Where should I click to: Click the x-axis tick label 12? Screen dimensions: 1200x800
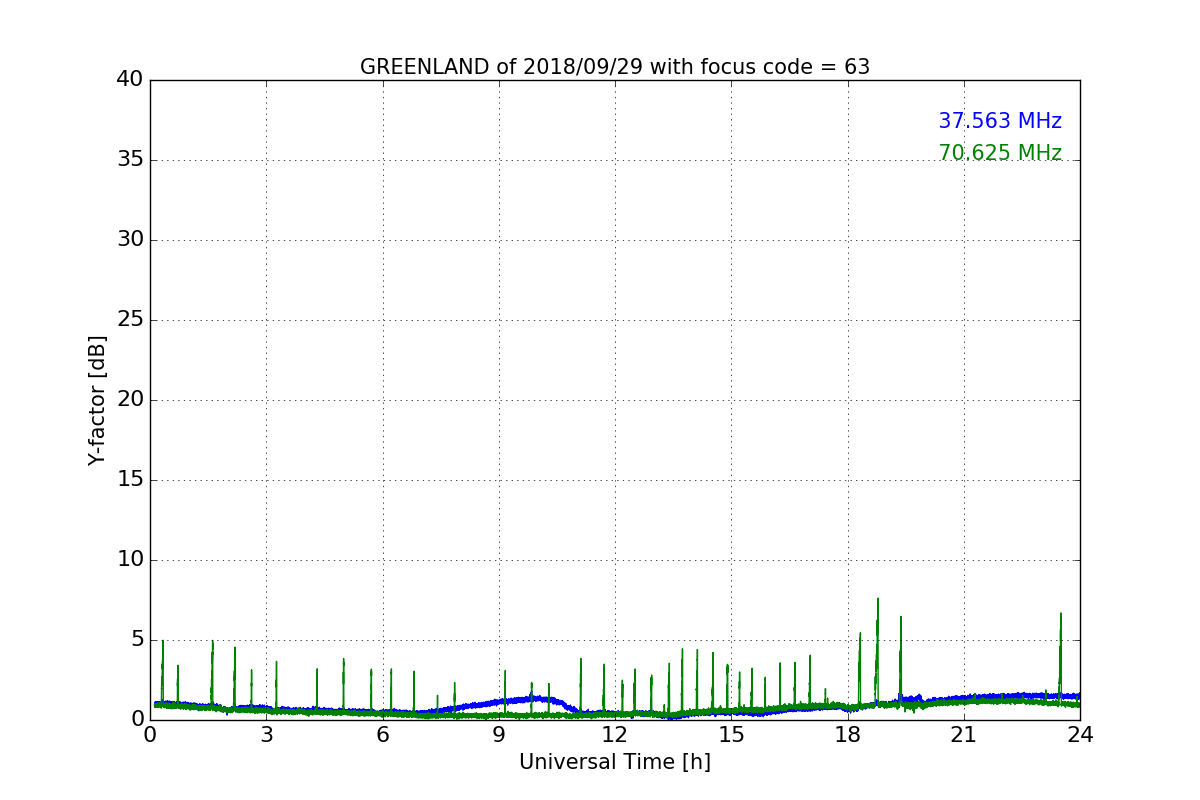coord(615,735)
